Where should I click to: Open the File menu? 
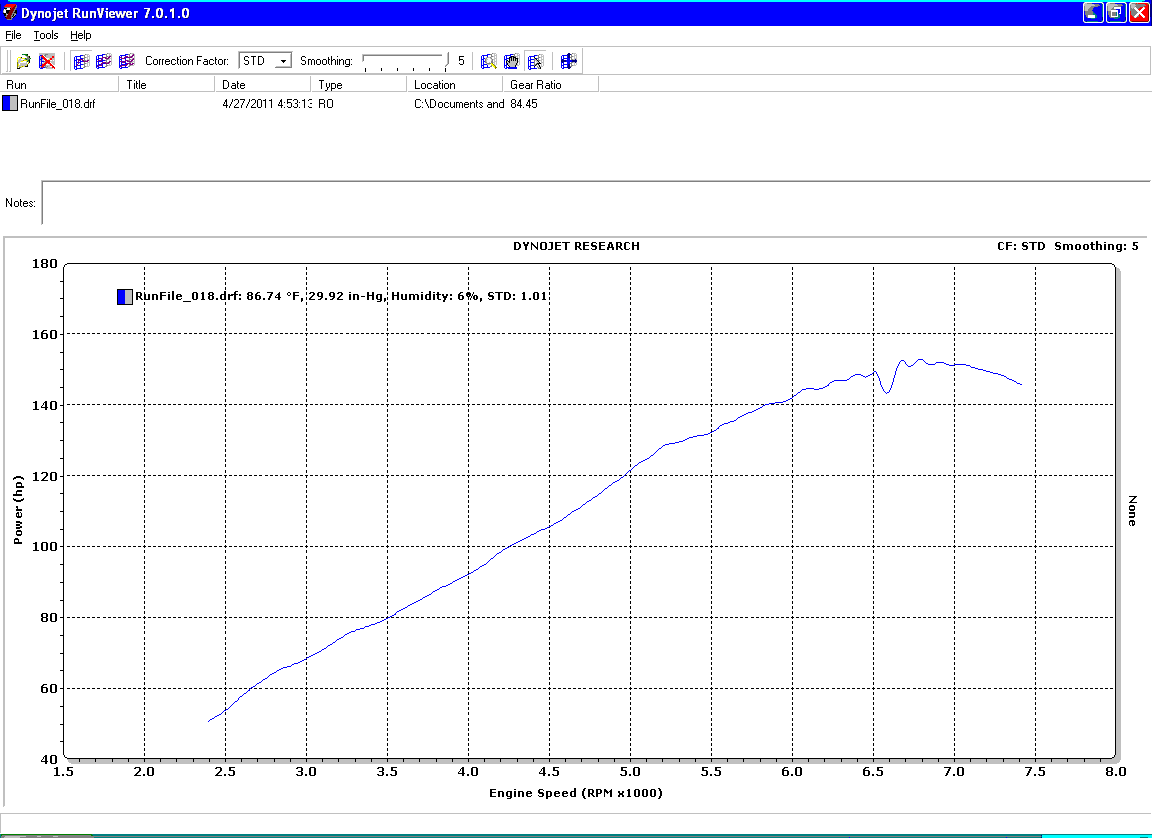(13, 35)
